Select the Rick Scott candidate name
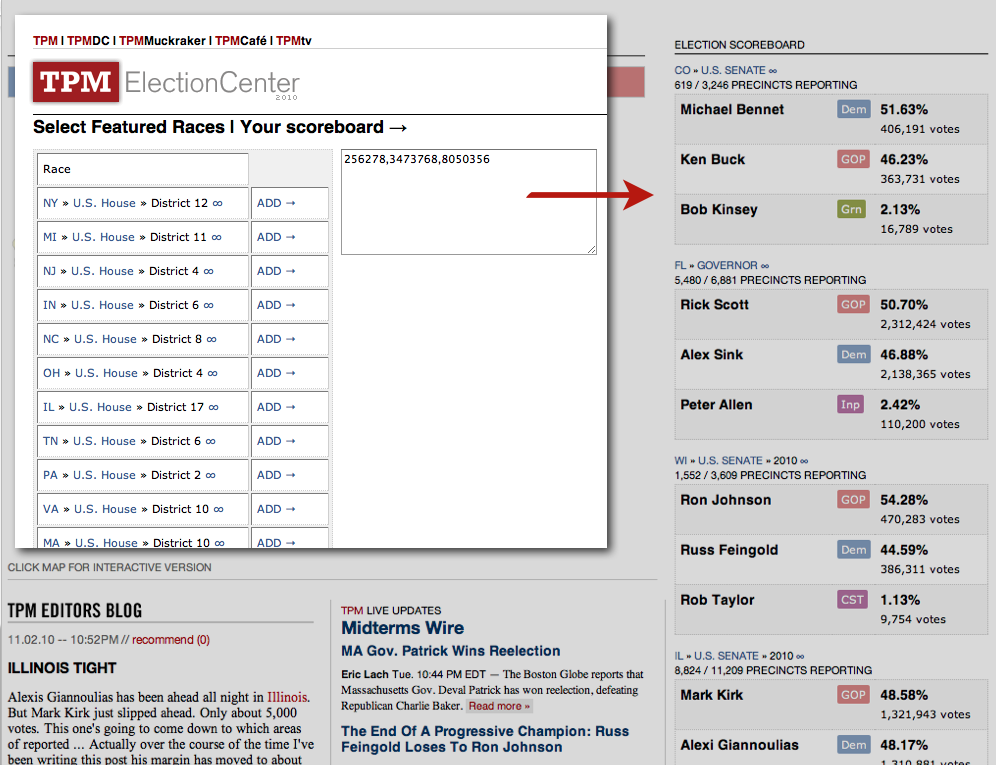This screenshot has height=765, width=996. (714, 304)
